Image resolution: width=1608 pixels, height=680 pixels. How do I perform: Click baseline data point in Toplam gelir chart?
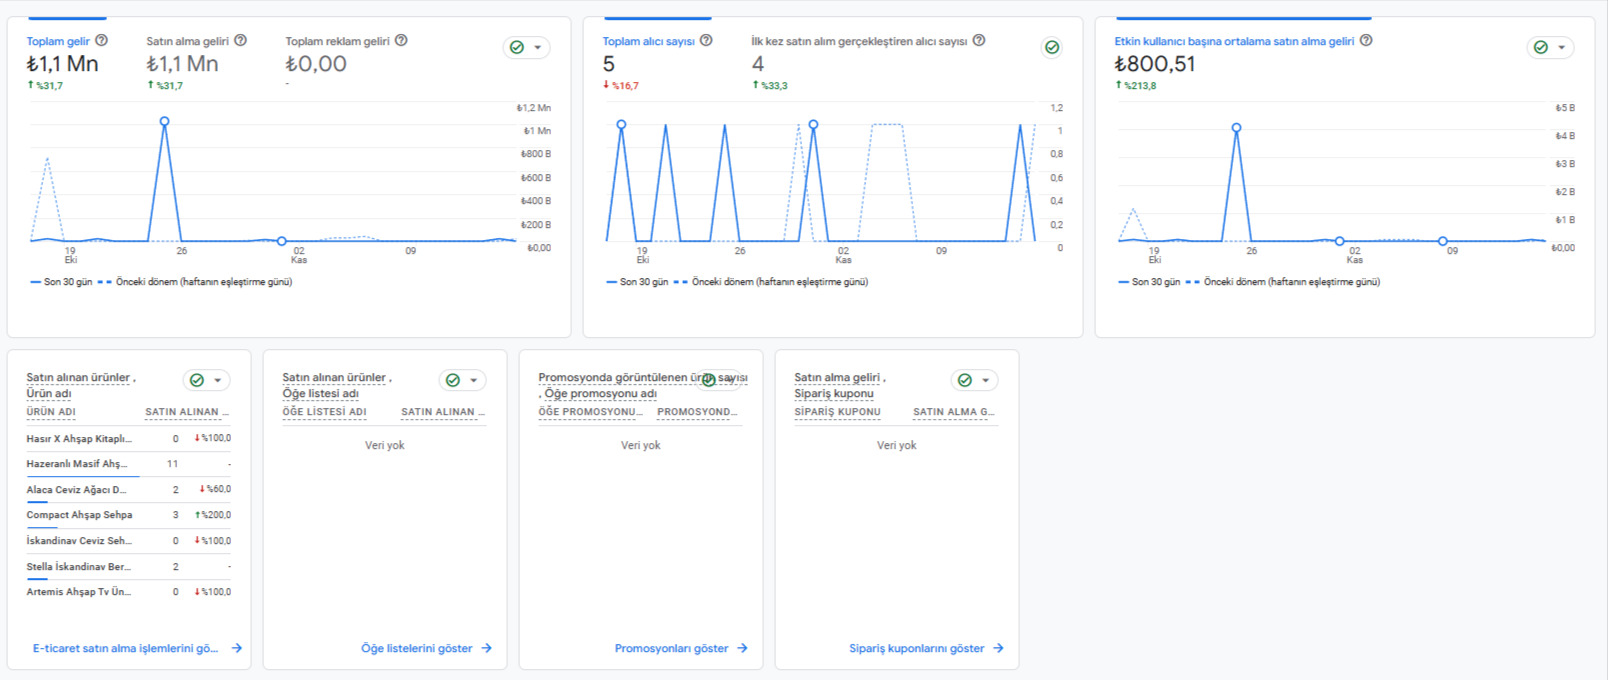(282, 241)
